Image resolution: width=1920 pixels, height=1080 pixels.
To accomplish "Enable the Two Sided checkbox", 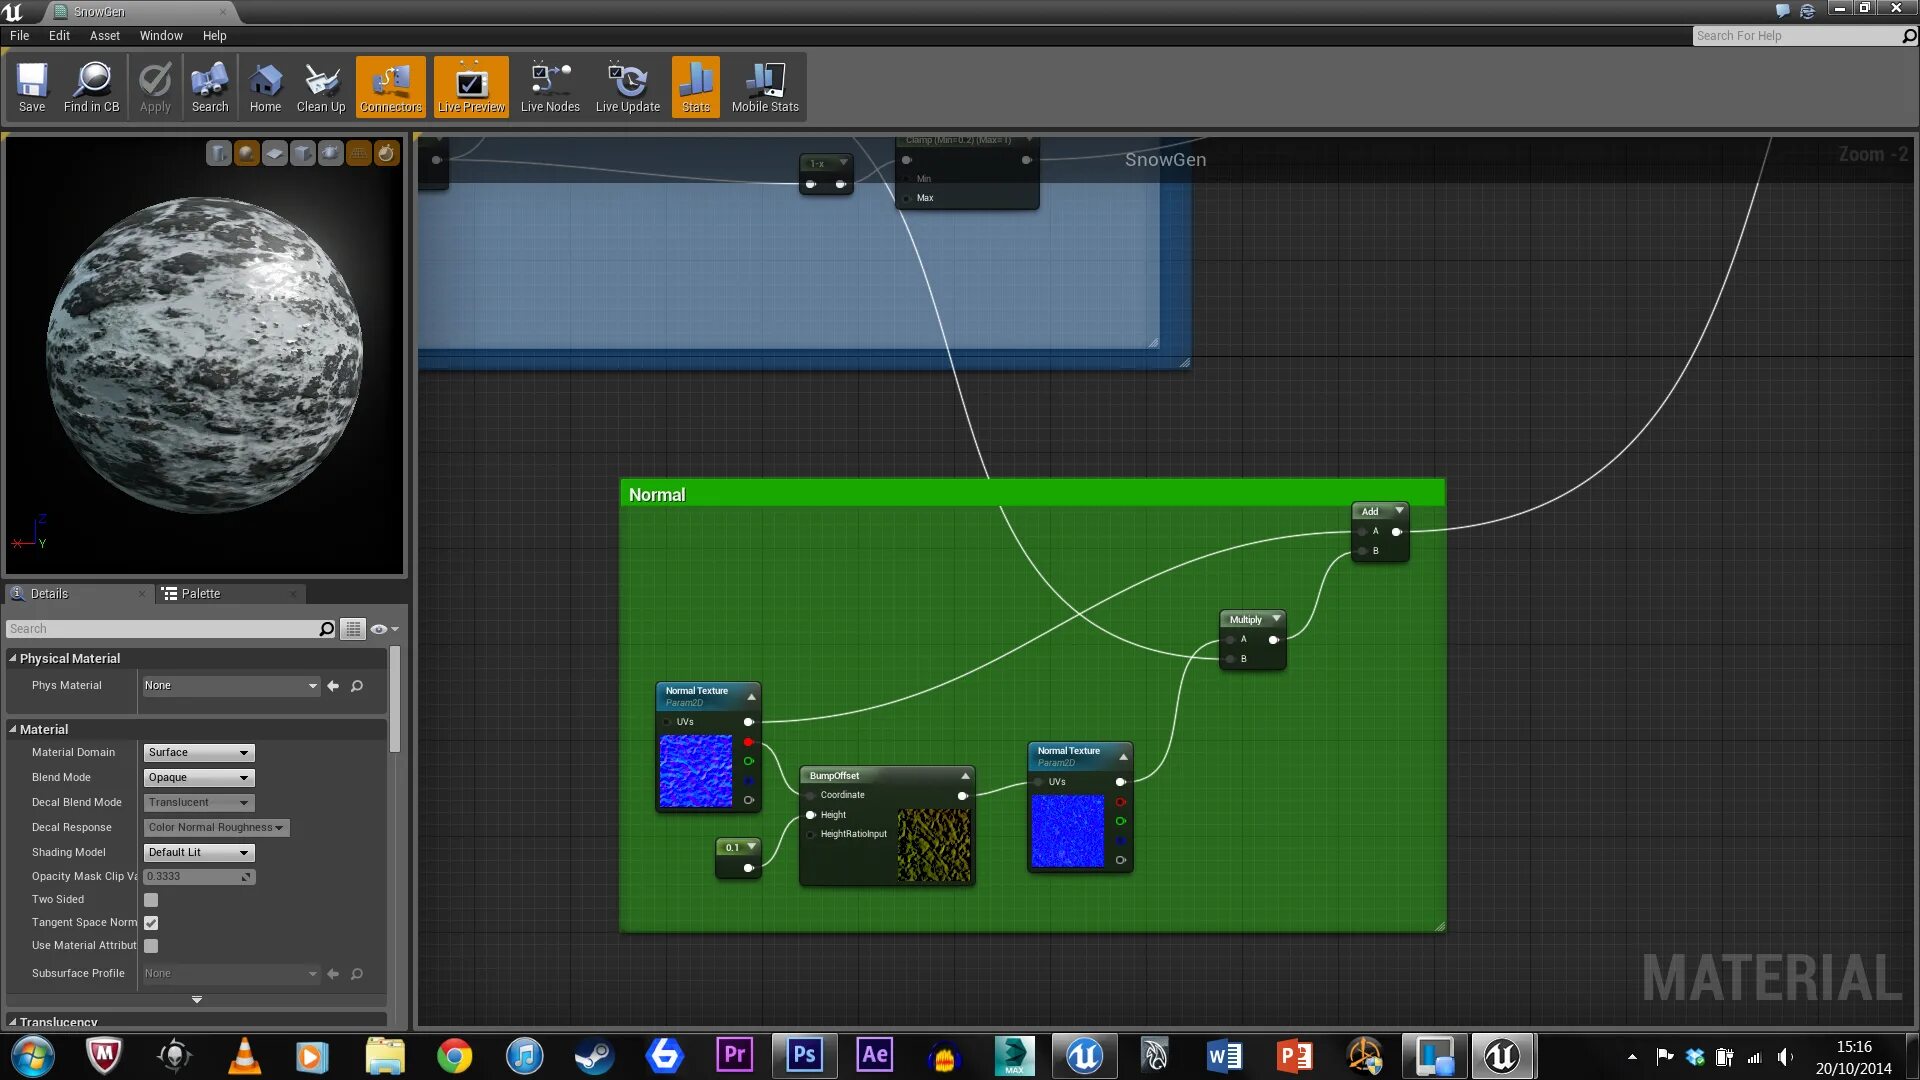I will pyautogui.click(x=151, y=900).
